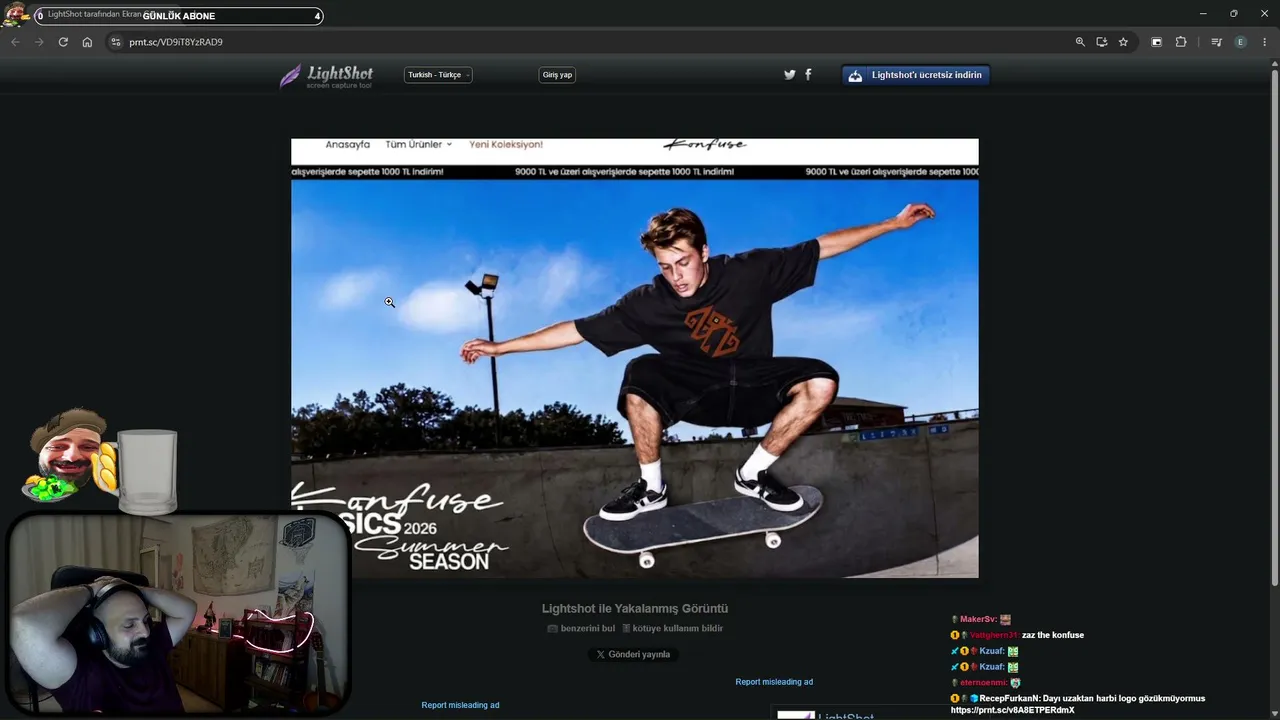Click kötüye kullanım bildir link

[x=672, y=628]
